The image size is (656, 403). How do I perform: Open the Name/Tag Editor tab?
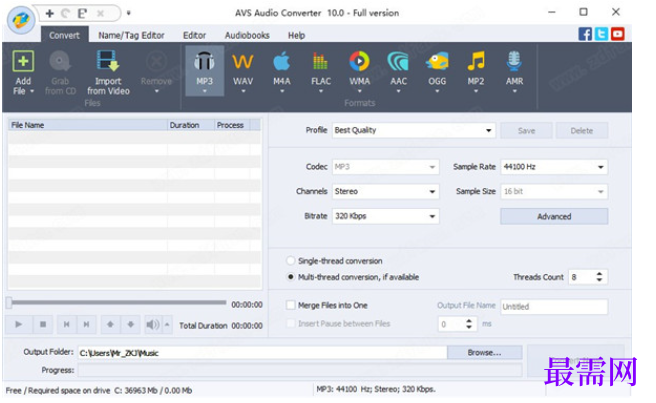(x=131, y=35)
